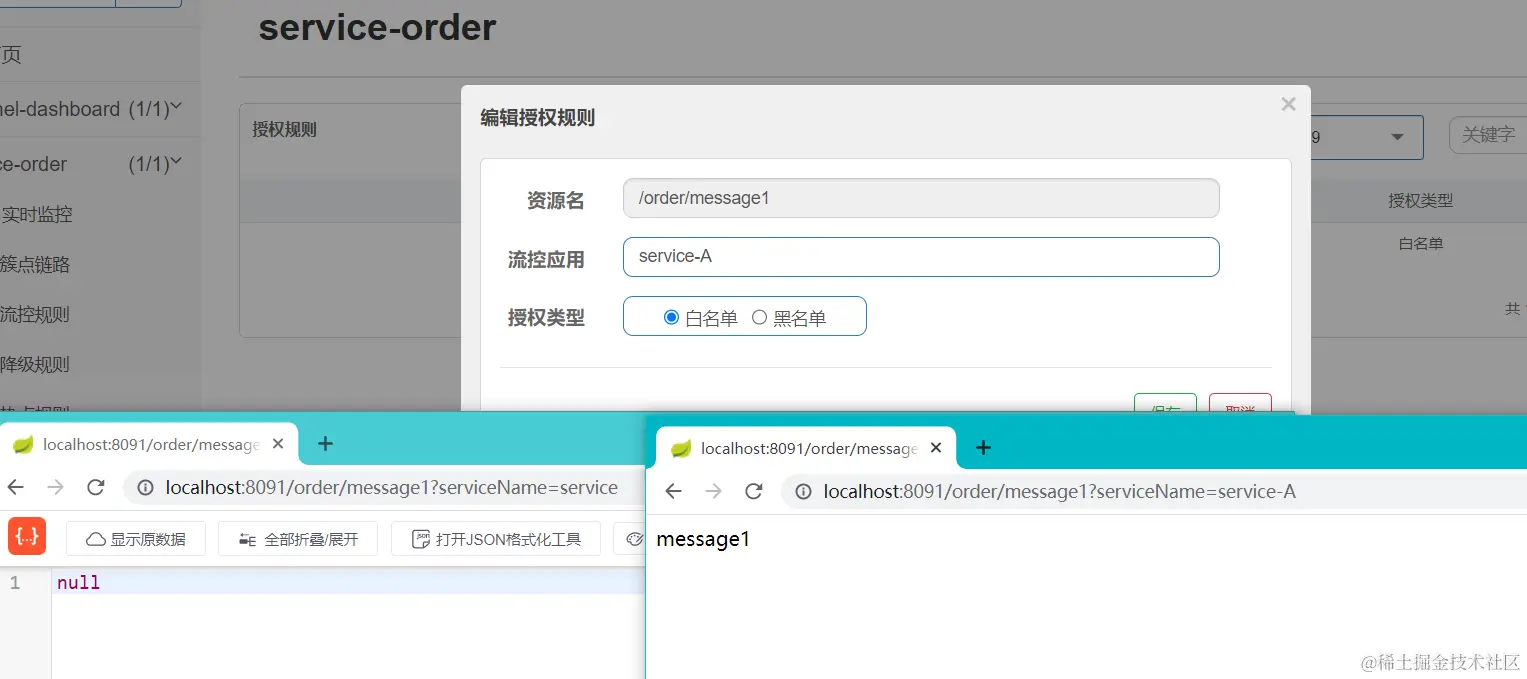The image size is (1527, 679).
Task: Go back in the left browser window
Action: [x=15, y=487]
